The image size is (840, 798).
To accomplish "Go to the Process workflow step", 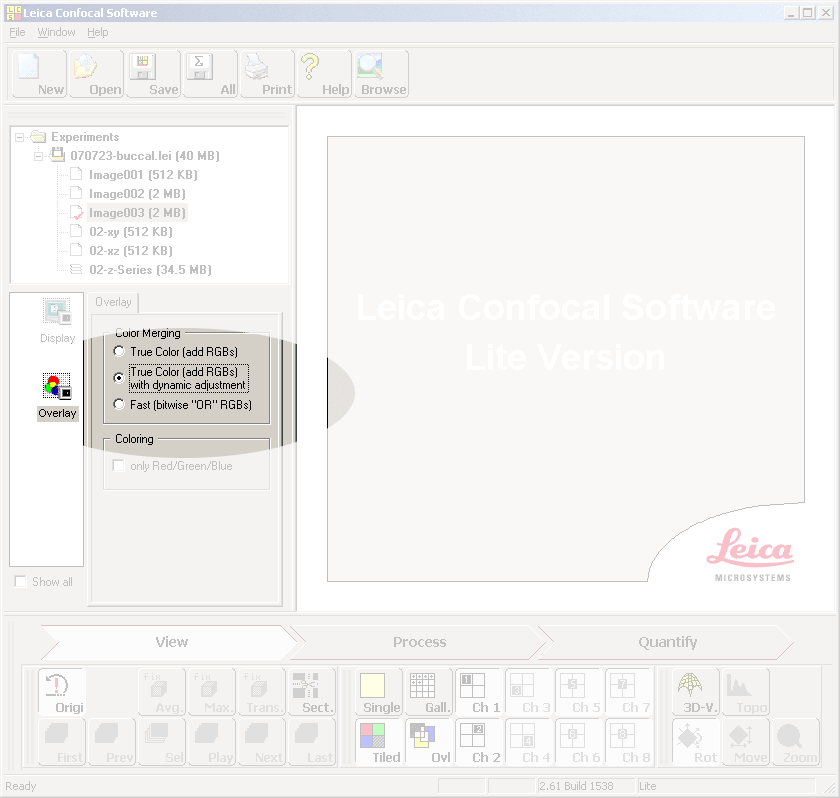I will click(419, 642).
